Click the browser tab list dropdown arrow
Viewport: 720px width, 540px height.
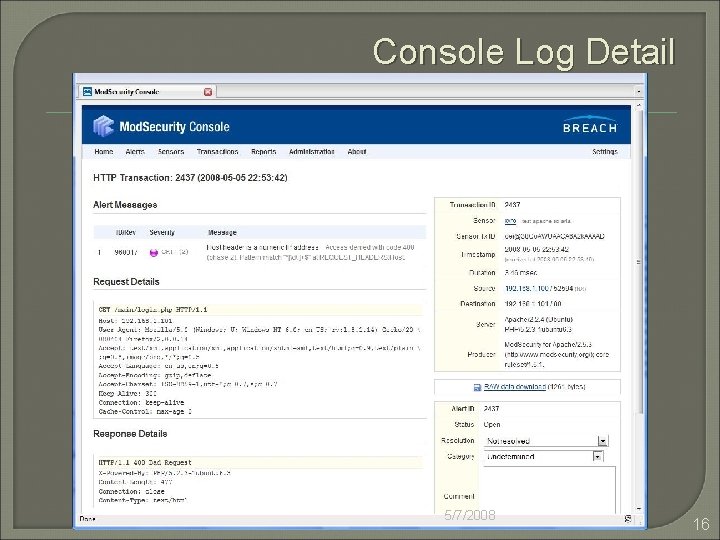coord(639,92)
